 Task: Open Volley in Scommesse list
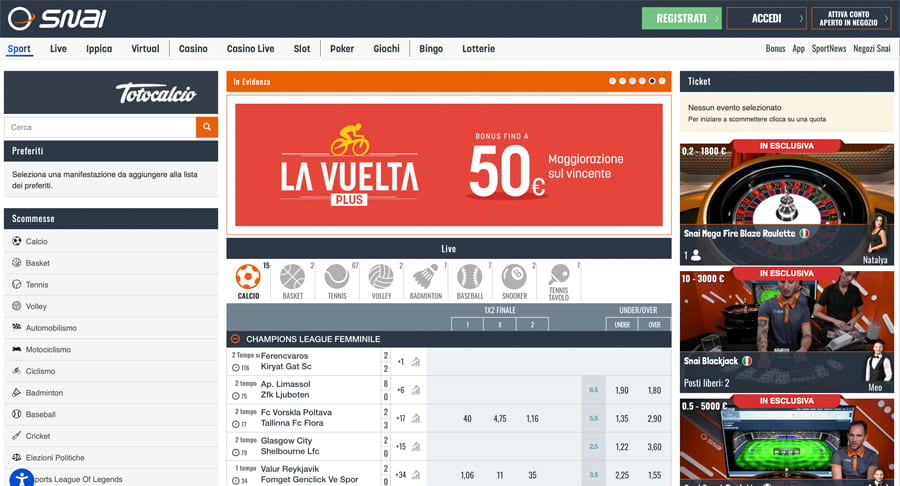(x=111, y=306)
